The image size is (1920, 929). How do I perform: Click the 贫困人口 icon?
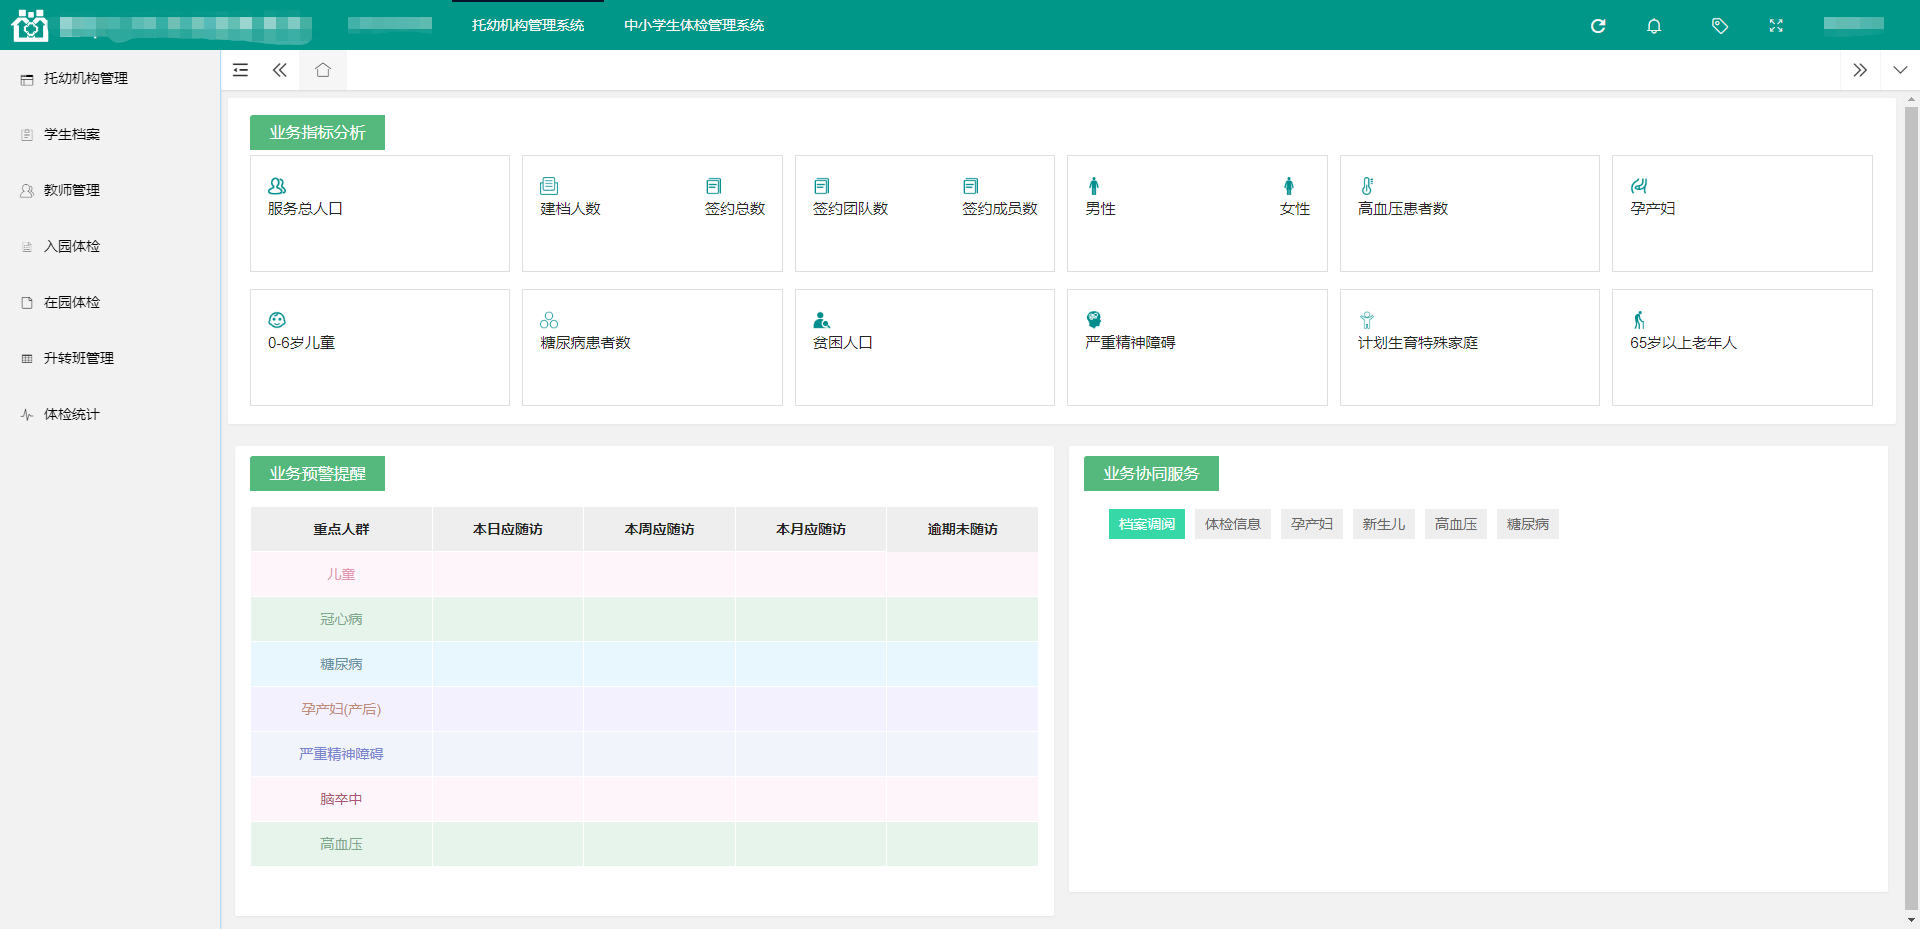tap(821, 320)
